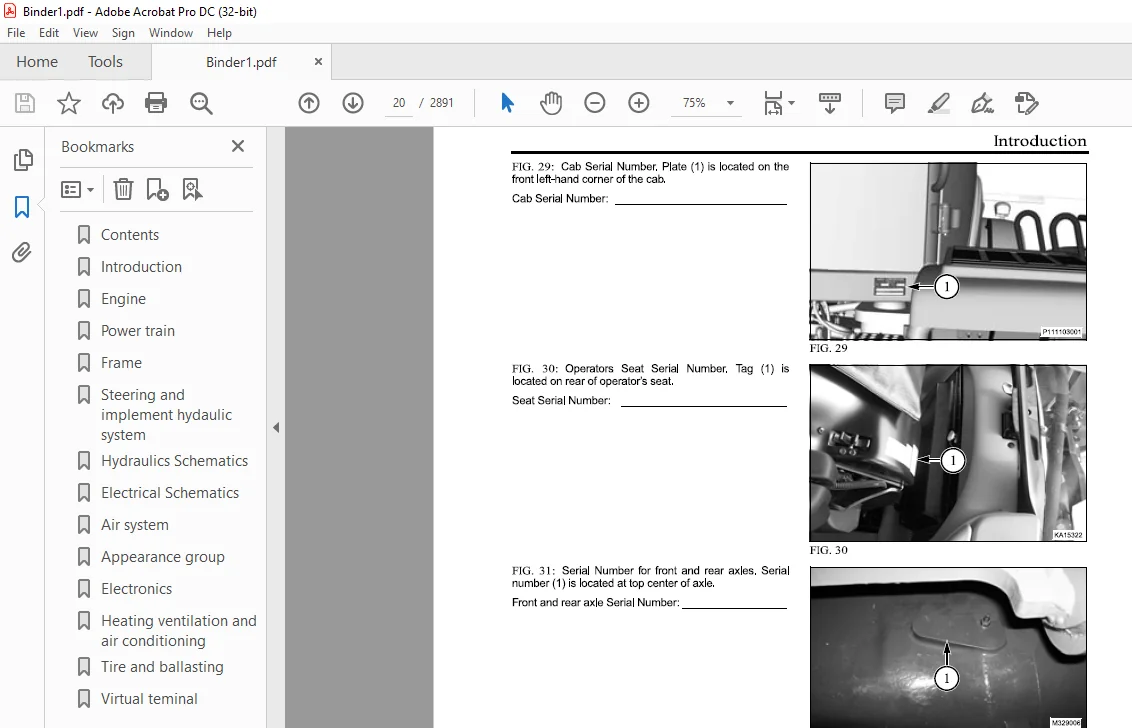The image size is (1132, 728).
Task: Open the View menu
Action: tap(85, 32)
